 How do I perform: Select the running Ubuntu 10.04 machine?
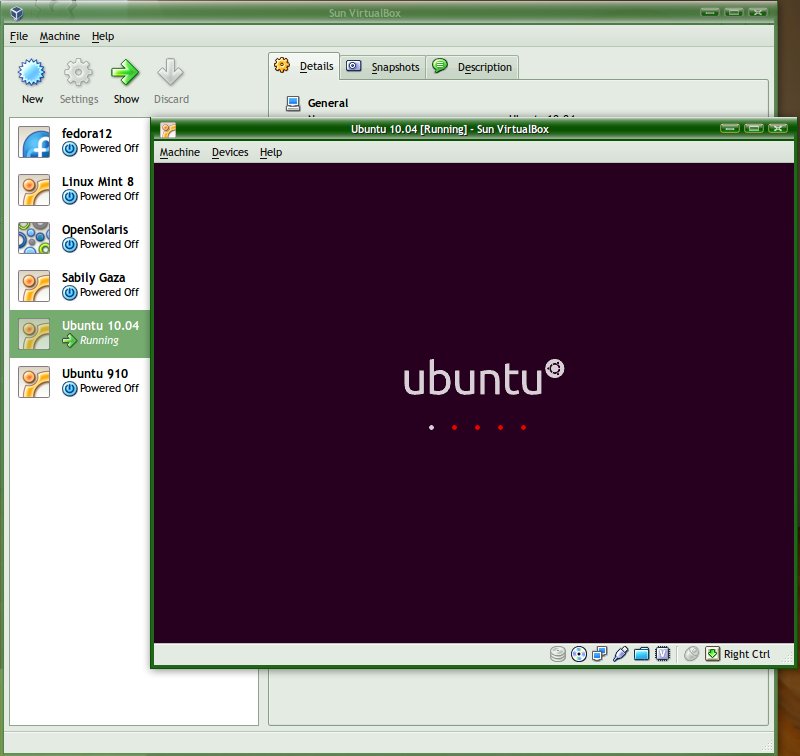pyautogui.click(x=80, y=334)
